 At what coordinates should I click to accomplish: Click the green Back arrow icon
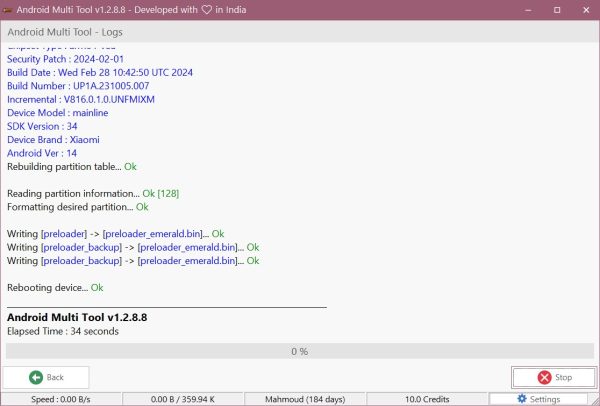click(x=36, y=377)
